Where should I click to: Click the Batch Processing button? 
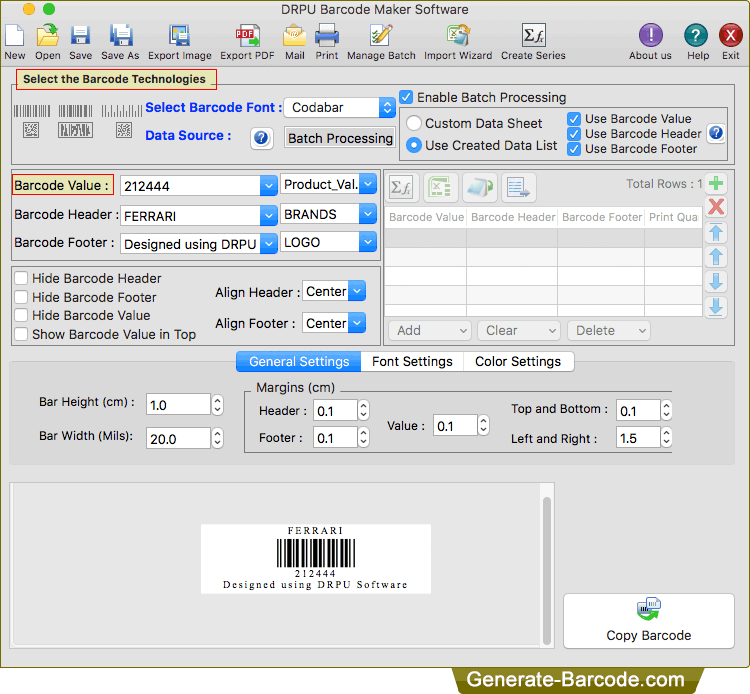340,138
